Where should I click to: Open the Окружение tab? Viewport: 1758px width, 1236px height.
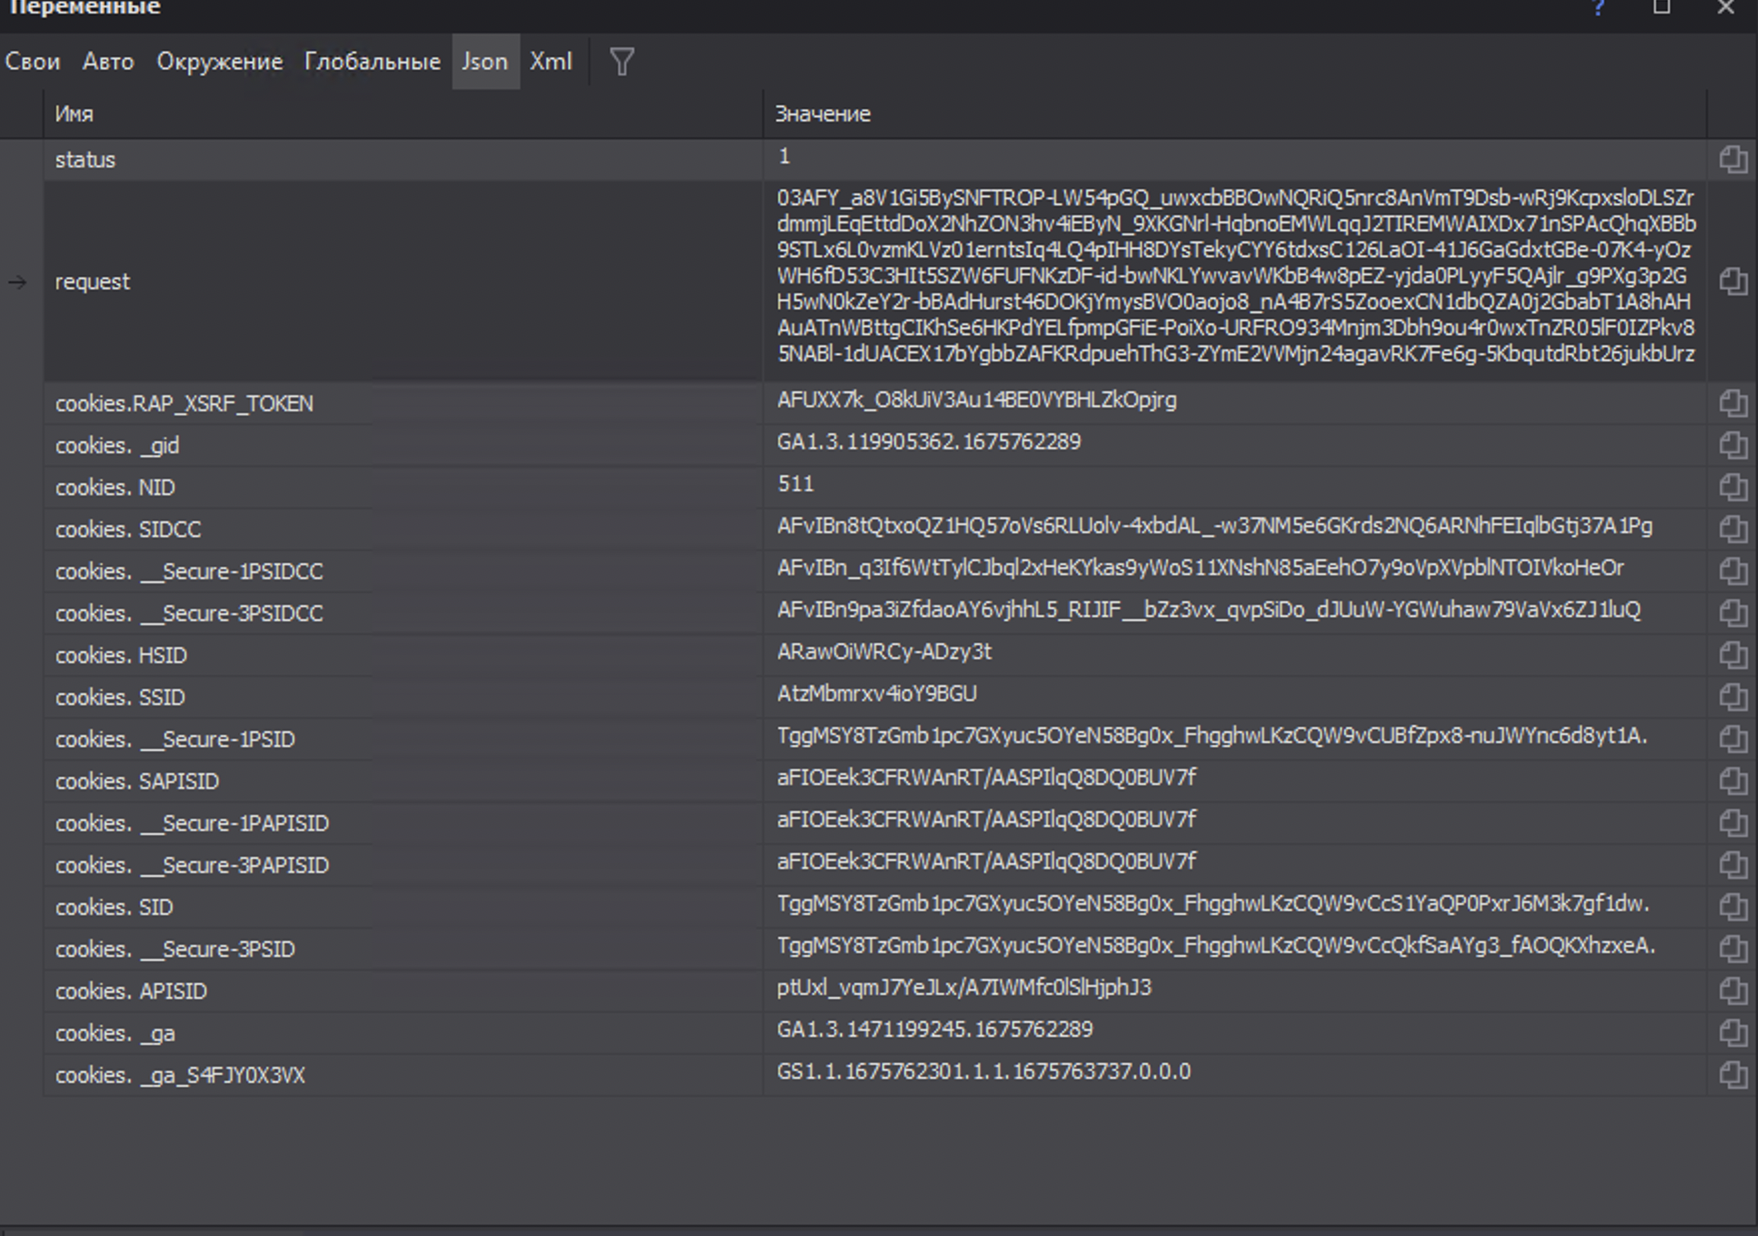[219, 62]
